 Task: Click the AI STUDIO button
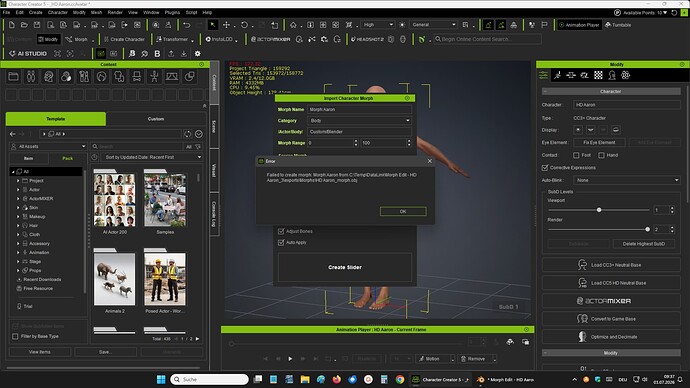[x=28, y=54]
